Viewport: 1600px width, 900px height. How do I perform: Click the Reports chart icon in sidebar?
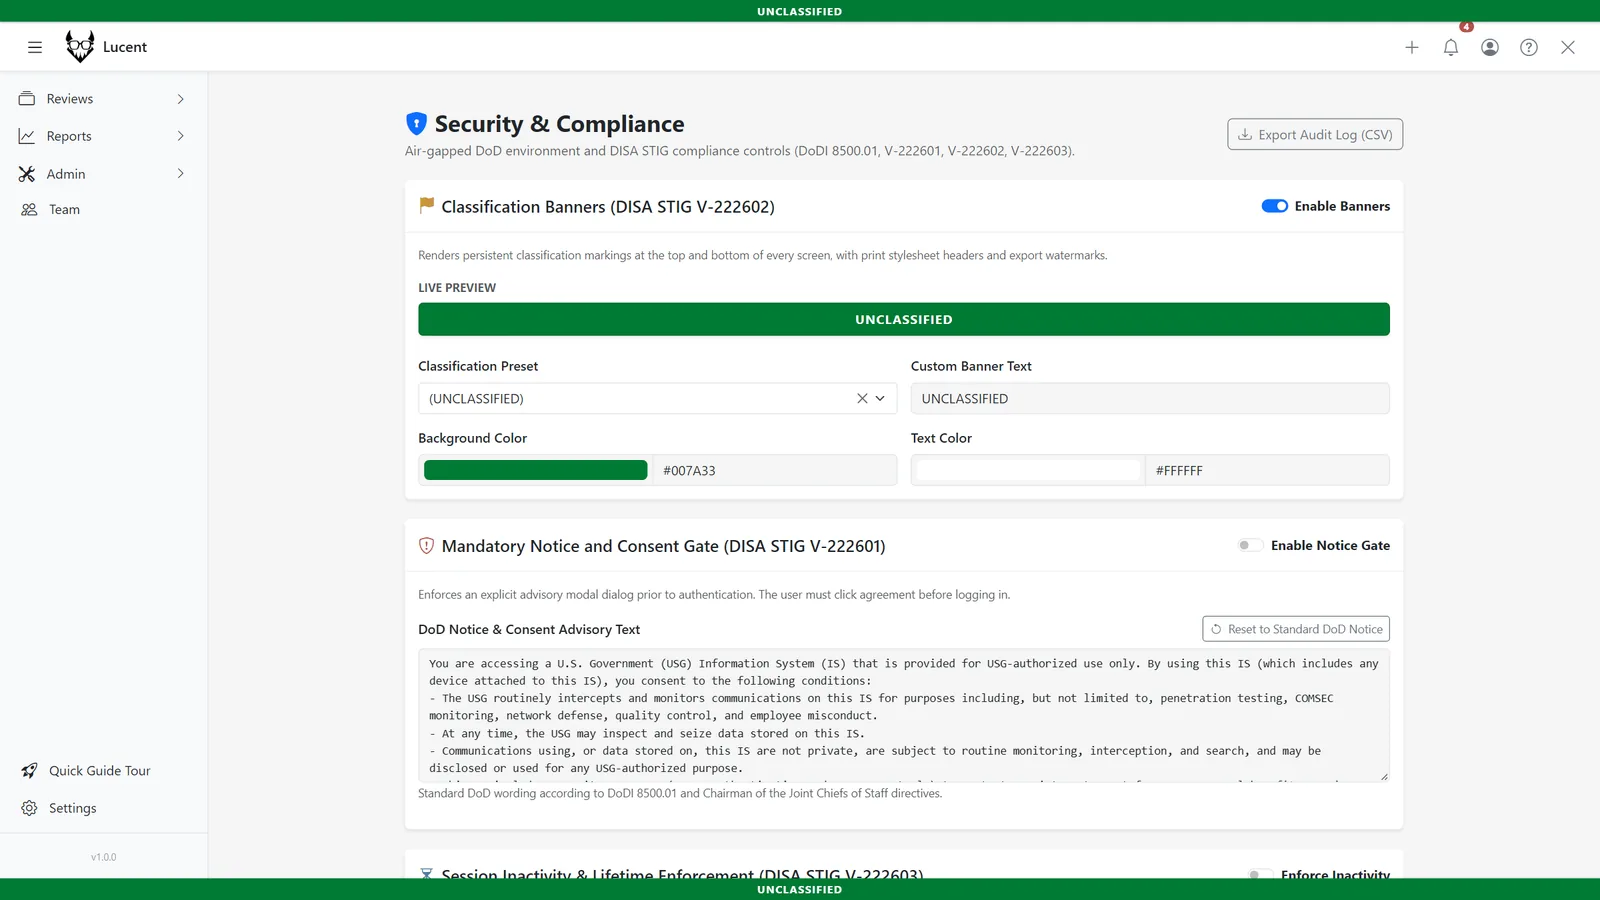[x=27, y=136]
